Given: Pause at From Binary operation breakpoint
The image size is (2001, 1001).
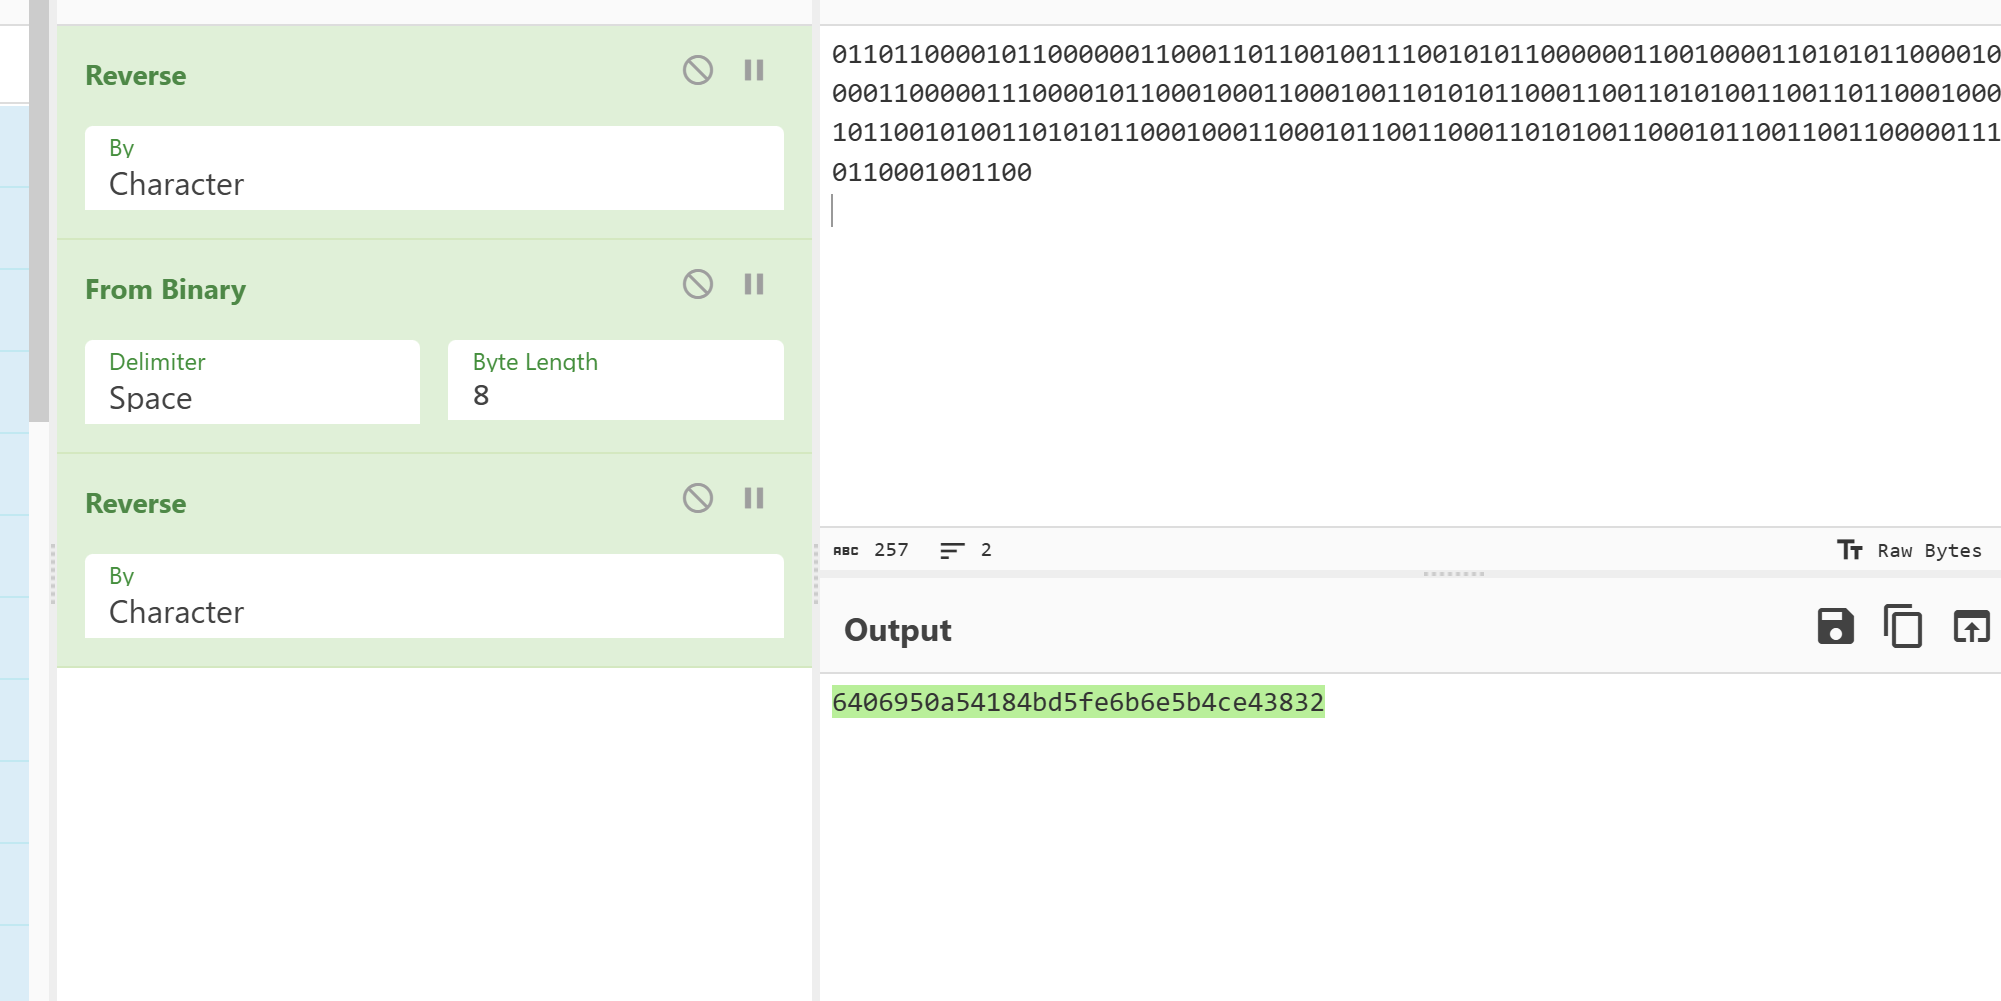Looking at the screenshot, I should coord(754,284).
